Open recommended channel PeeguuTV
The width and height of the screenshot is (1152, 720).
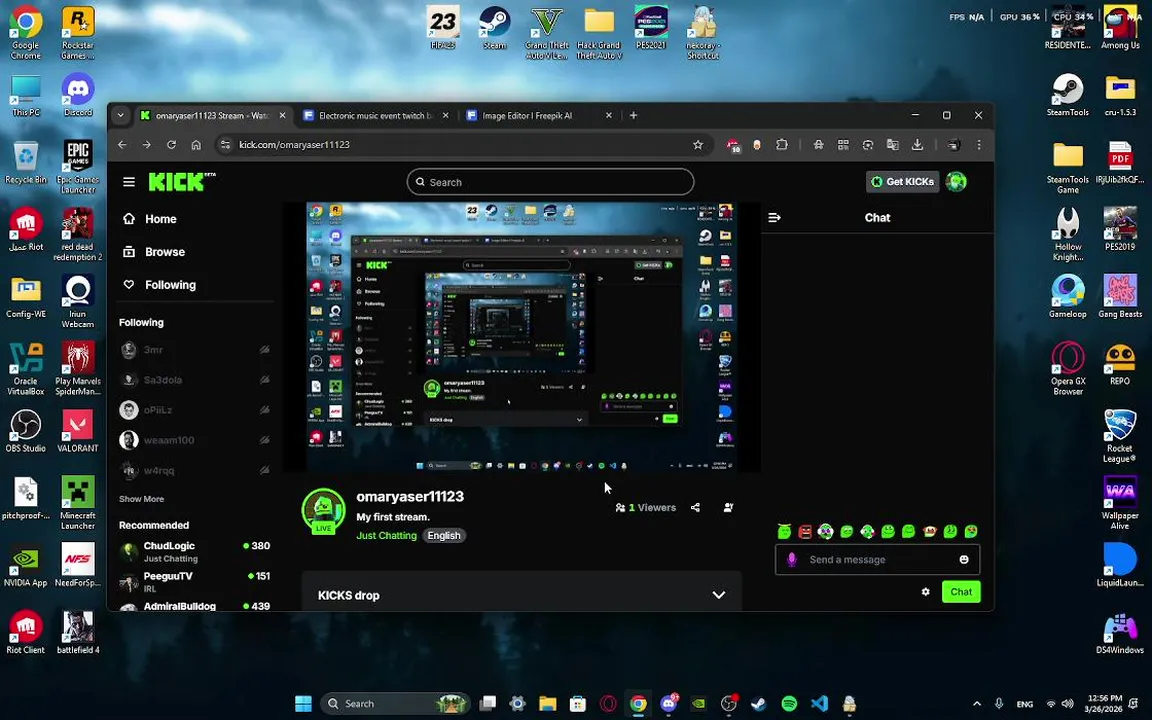[194, 582]
